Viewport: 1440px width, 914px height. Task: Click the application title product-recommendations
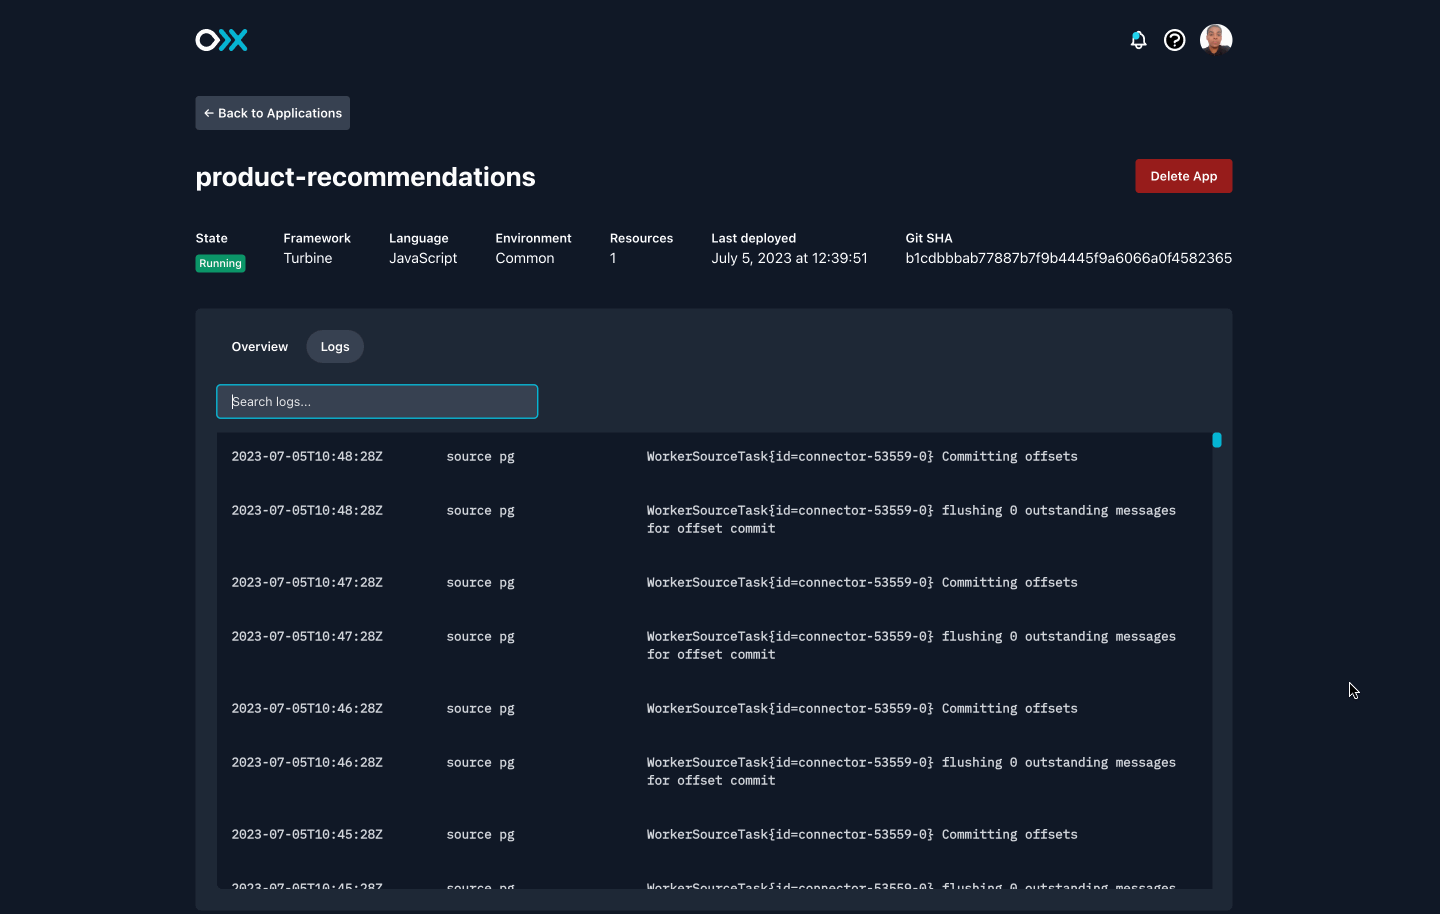[365, 177]
